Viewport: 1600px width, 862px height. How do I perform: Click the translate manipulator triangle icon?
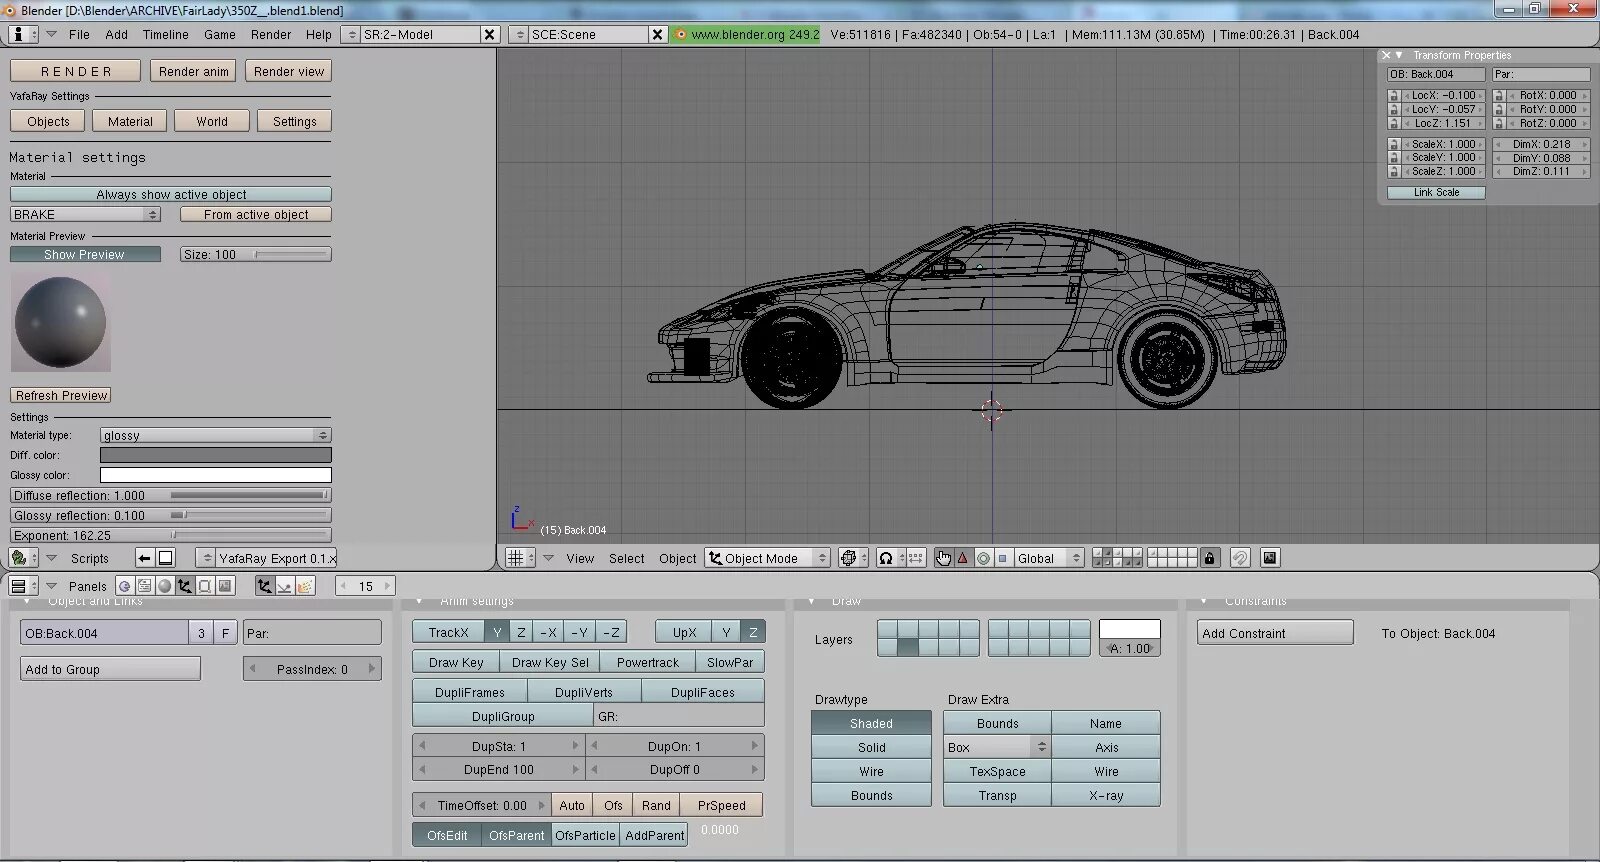click(x=963, y=558)
